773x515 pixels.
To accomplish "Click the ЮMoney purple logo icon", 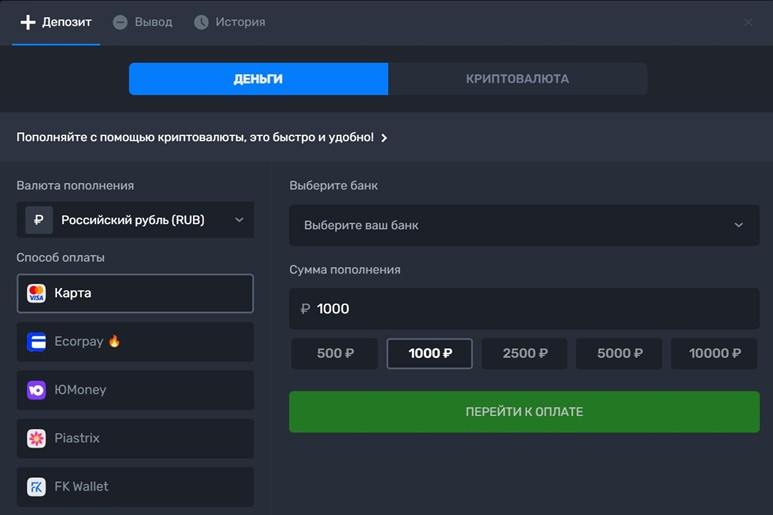I will 37,390.
